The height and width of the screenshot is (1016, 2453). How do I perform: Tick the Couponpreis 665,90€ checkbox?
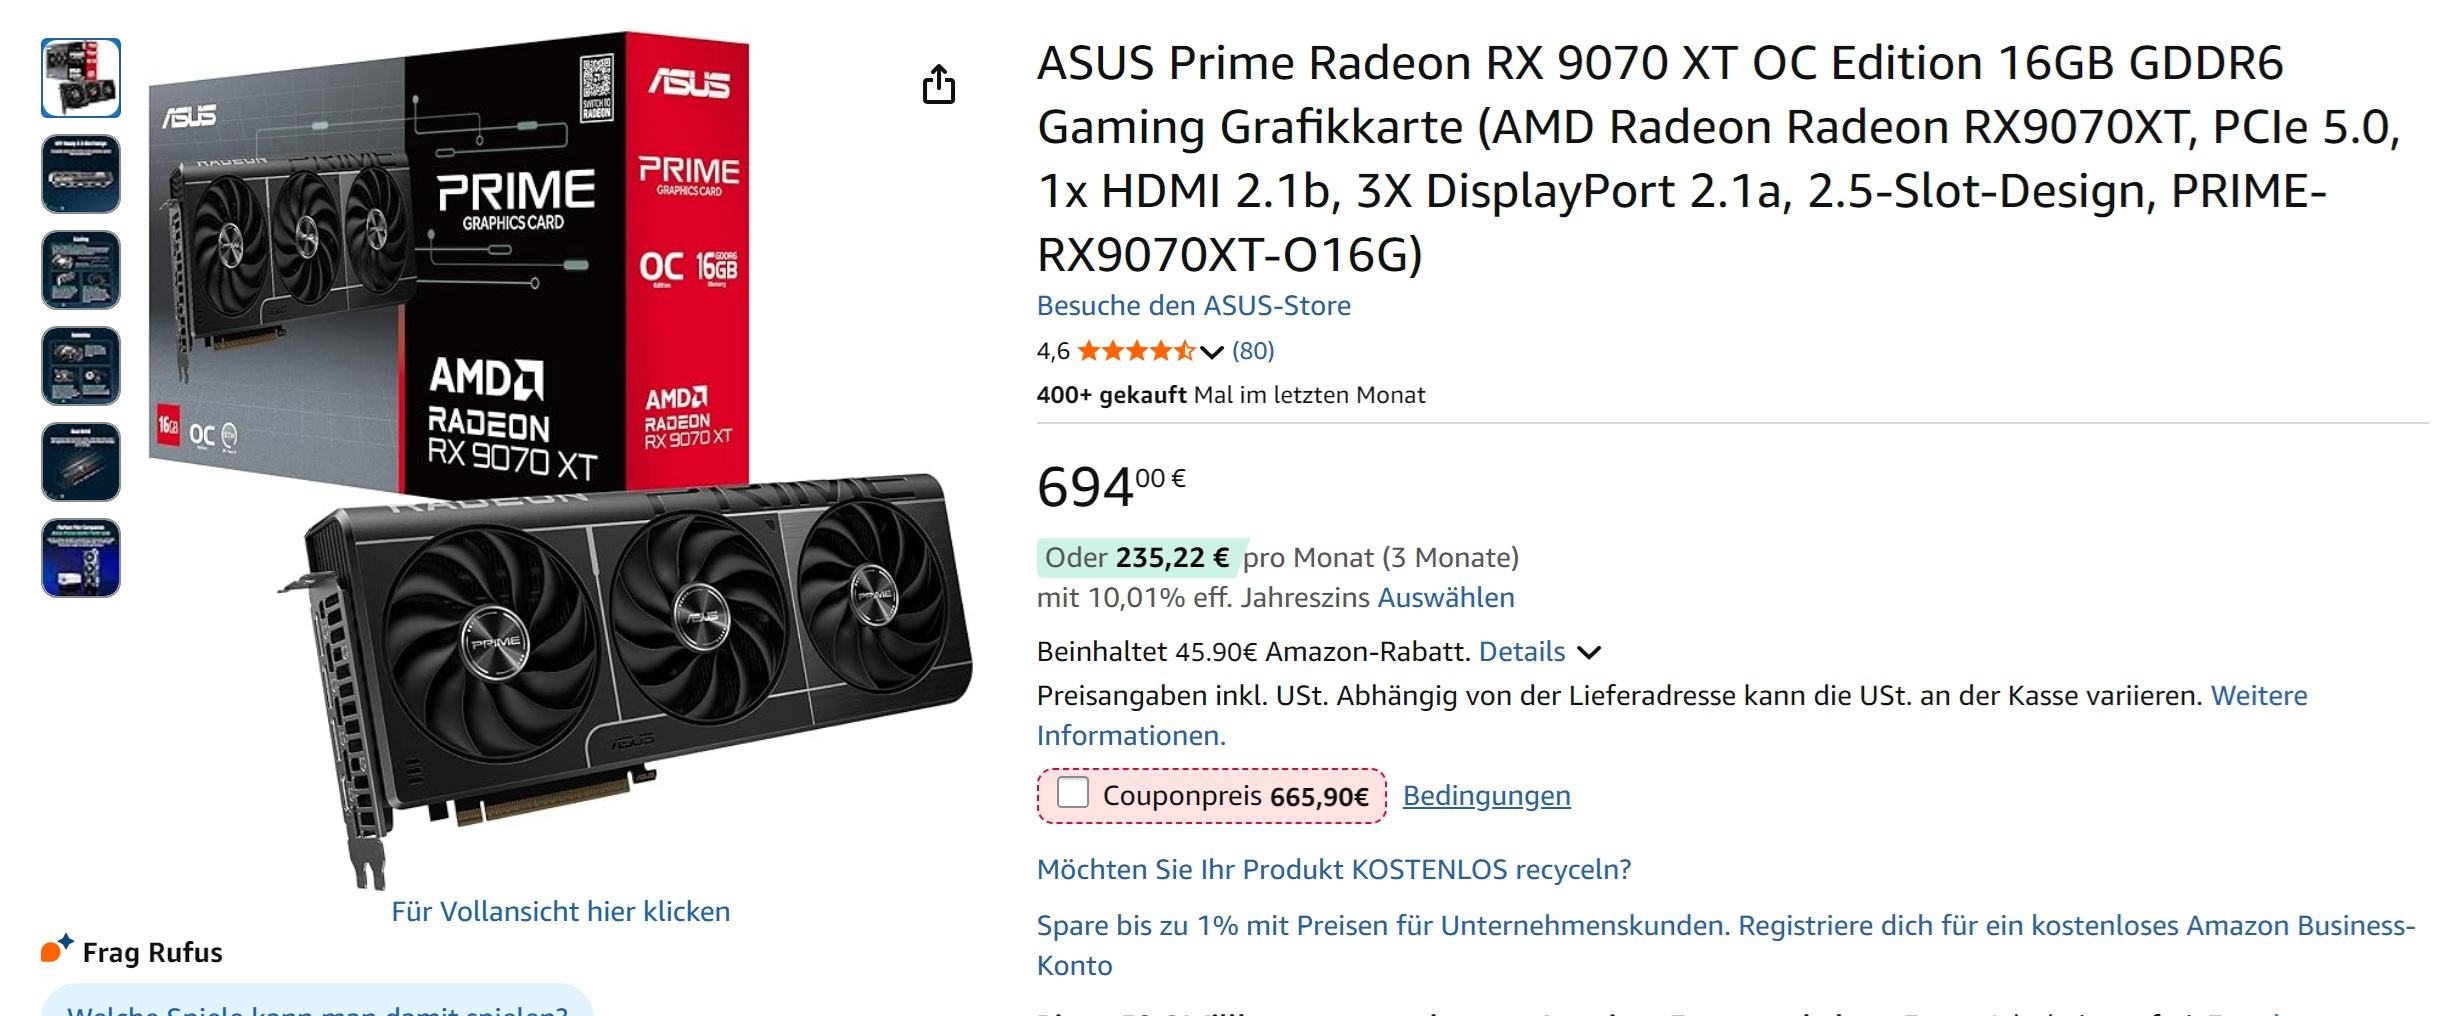[x=1073, y=793]
